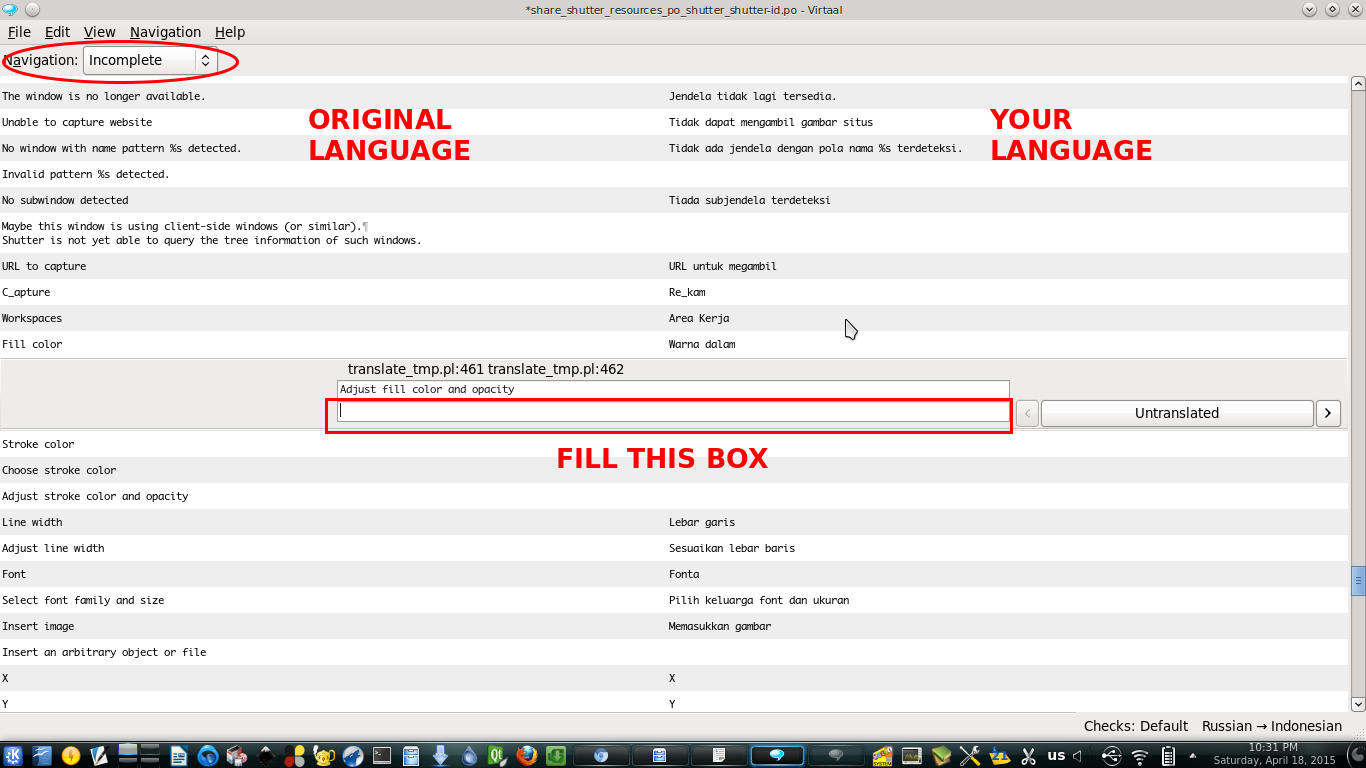
Task: Open the yellow teapot launcher
Action: 324,755
